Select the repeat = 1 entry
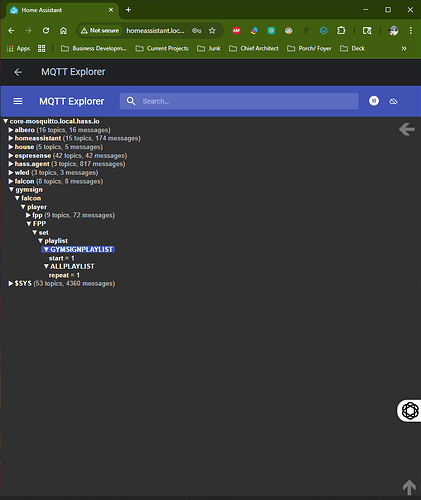The image size is (421, 500). [64, 275]
